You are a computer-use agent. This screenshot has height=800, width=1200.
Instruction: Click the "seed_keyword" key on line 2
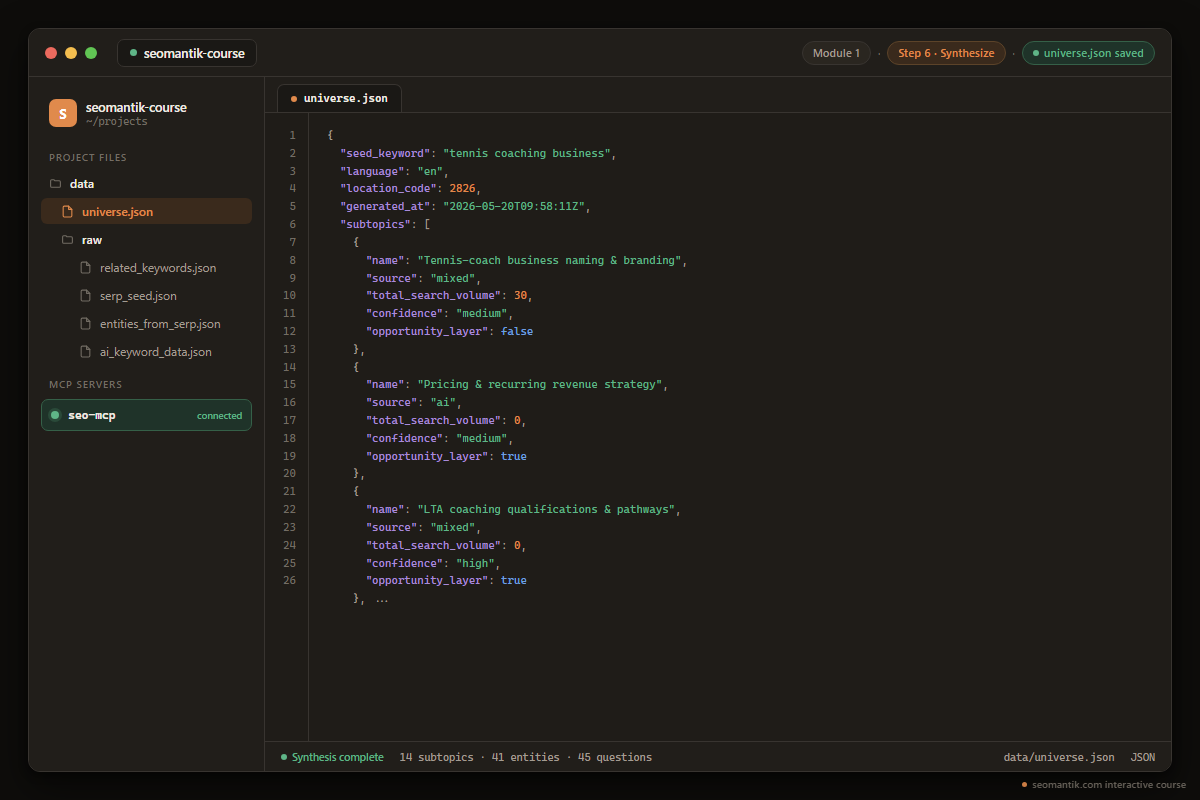pyautogui.click(x=385, y=153)
